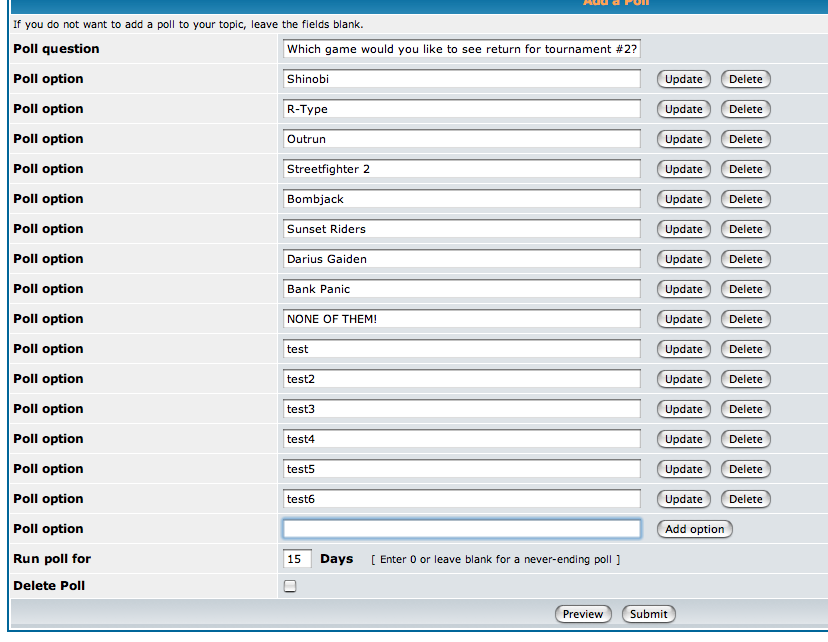Click the Shinobi option text field

pos(462,79)
